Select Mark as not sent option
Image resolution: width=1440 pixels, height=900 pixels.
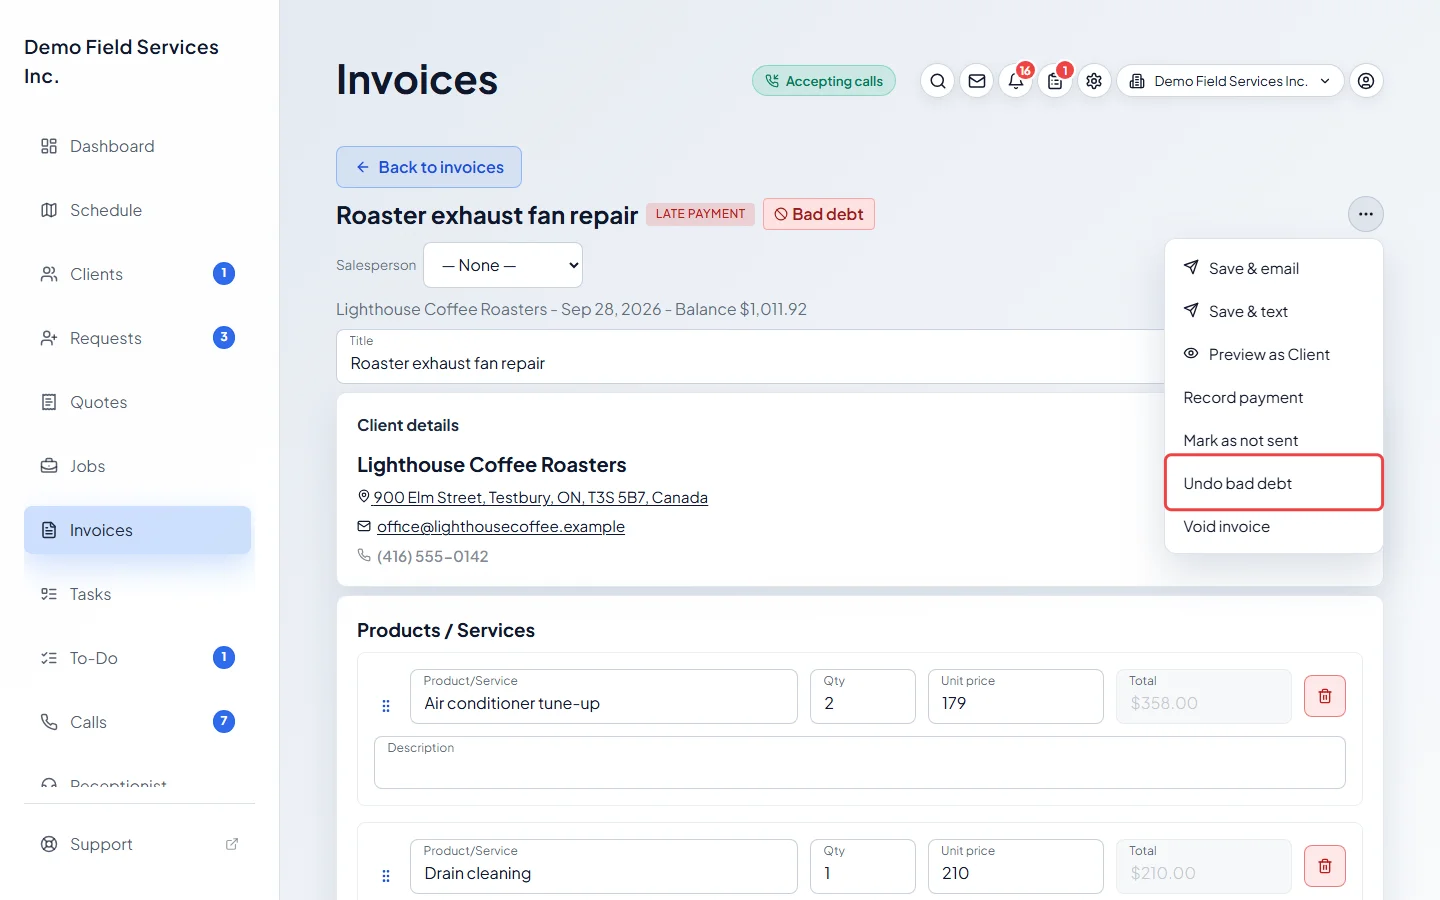pyautogui.click(x=1274, y=440)
